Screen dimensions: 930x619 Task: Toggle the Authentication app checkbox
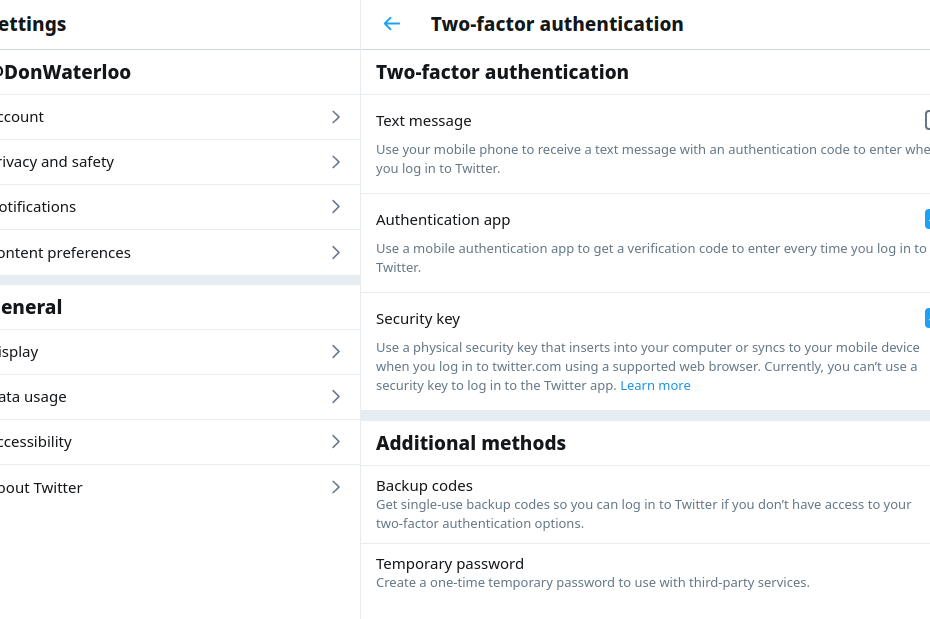[x=926, y=220]
